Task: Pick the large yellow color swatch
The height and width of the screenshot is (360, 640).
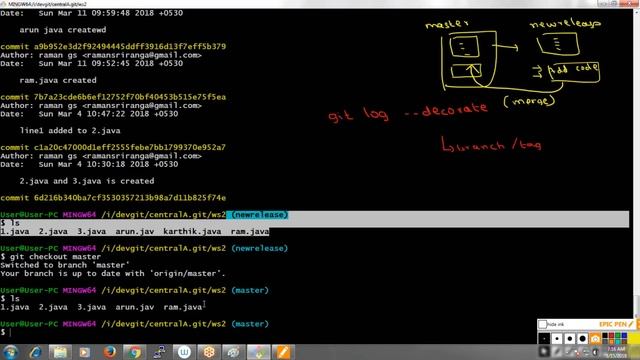Action: click(634, 338)
